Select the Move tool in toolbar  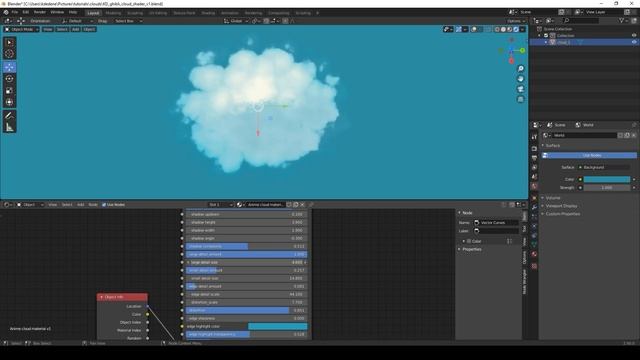pos(9,67)
